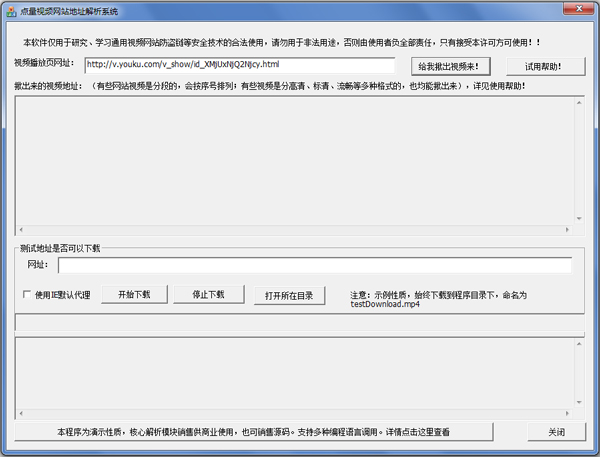600x457 pixels.
Task: Click the disclaimer text 本软件仅用于研究
Action: point(281,42)
